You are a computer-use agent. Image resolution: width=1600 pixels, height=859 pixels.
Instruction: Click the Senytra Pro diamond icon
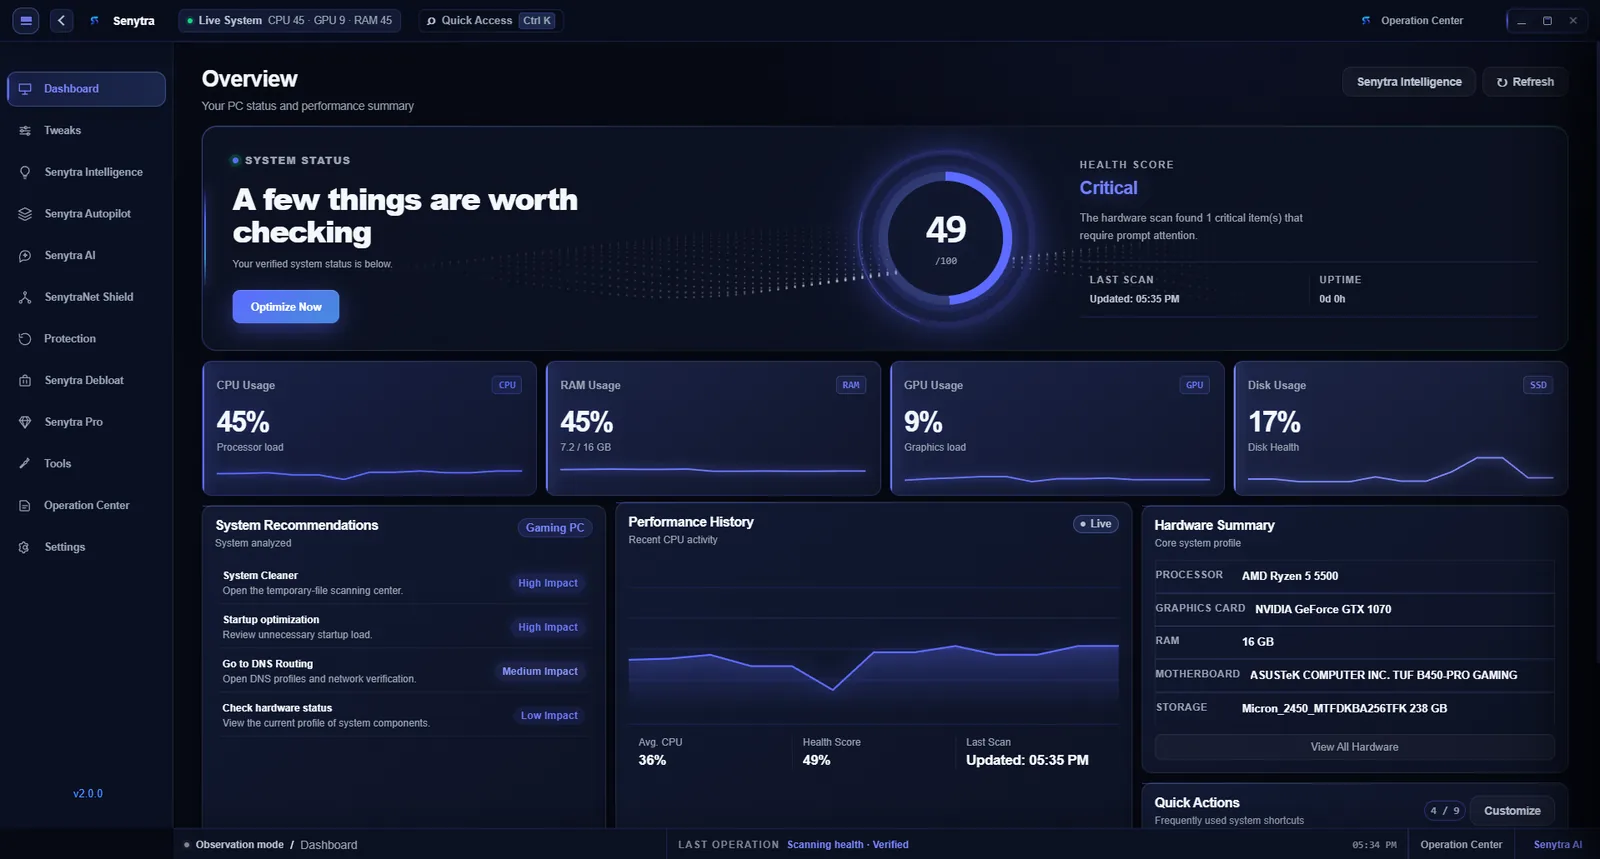pyautogui.click(x=25, y=422)
